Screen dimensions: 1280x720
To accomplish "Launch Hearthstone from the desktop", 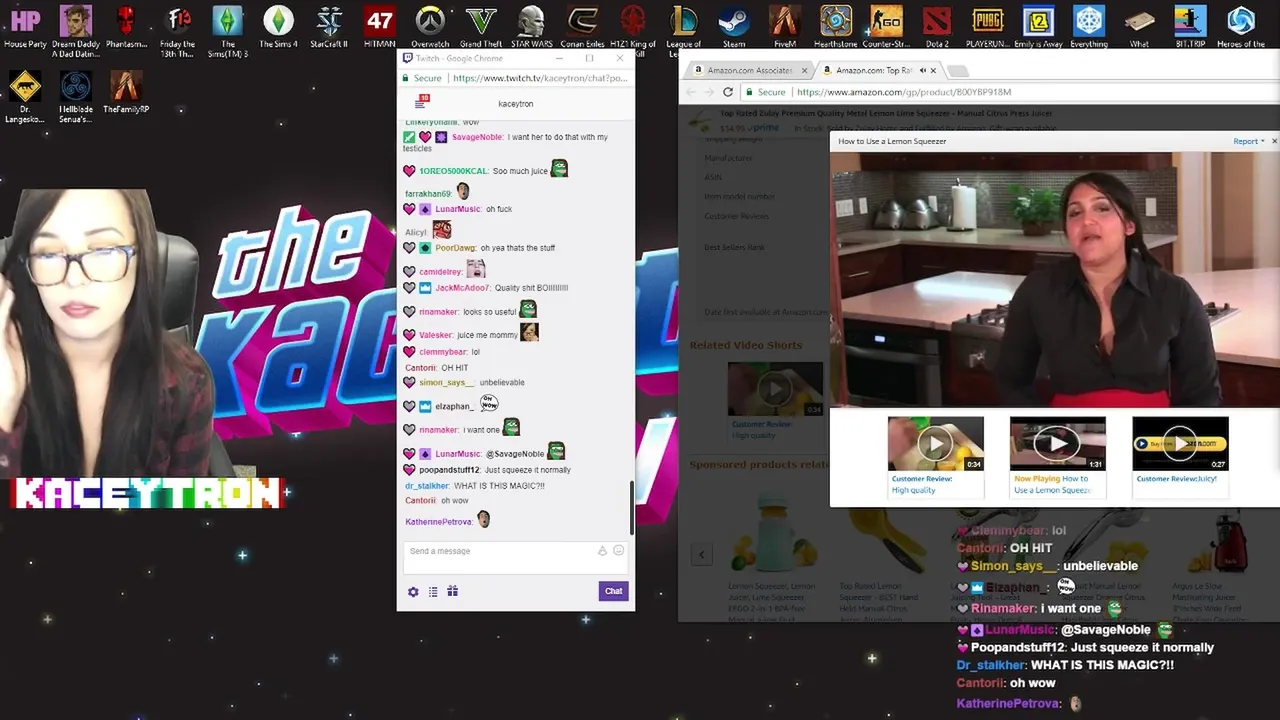I will 835,27.
